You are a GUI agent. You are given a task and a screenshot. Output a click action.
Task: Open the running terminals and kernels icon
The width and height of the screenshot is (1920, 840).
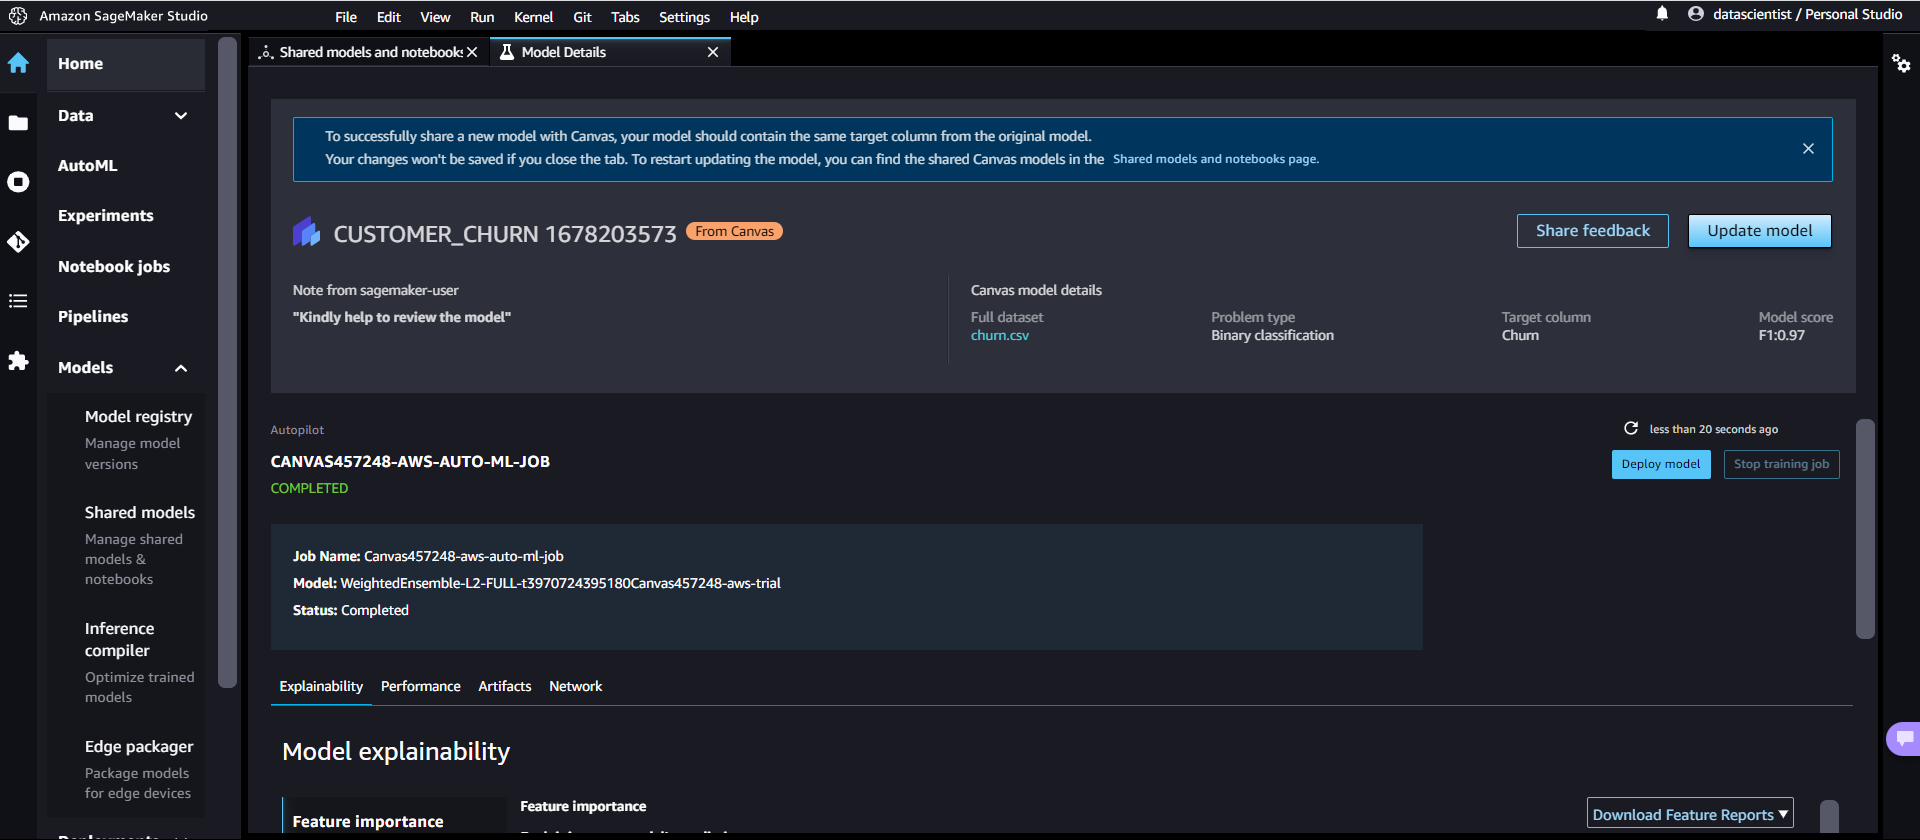point(18,182)
